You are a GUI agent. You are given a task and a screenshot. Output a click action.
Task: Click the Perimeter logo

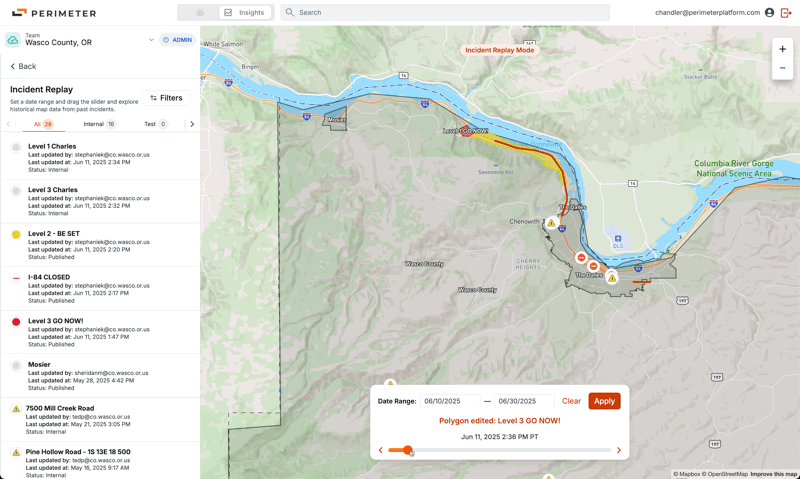pos(54,13)
